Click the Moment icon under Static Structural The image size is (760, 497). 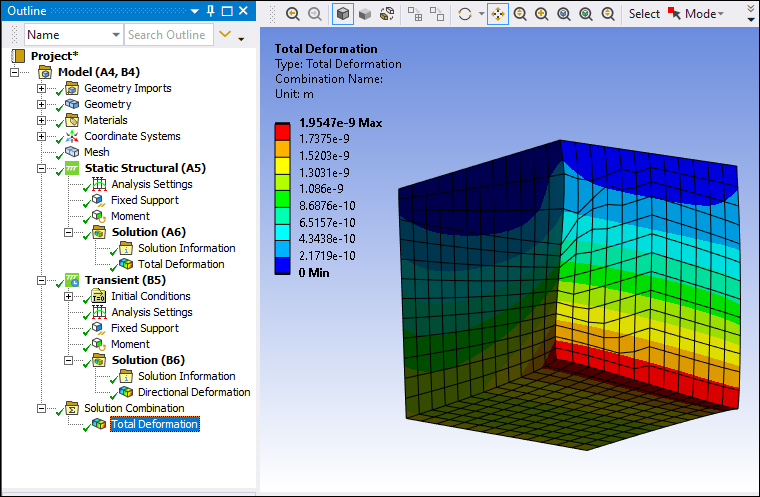pos(99,216)
